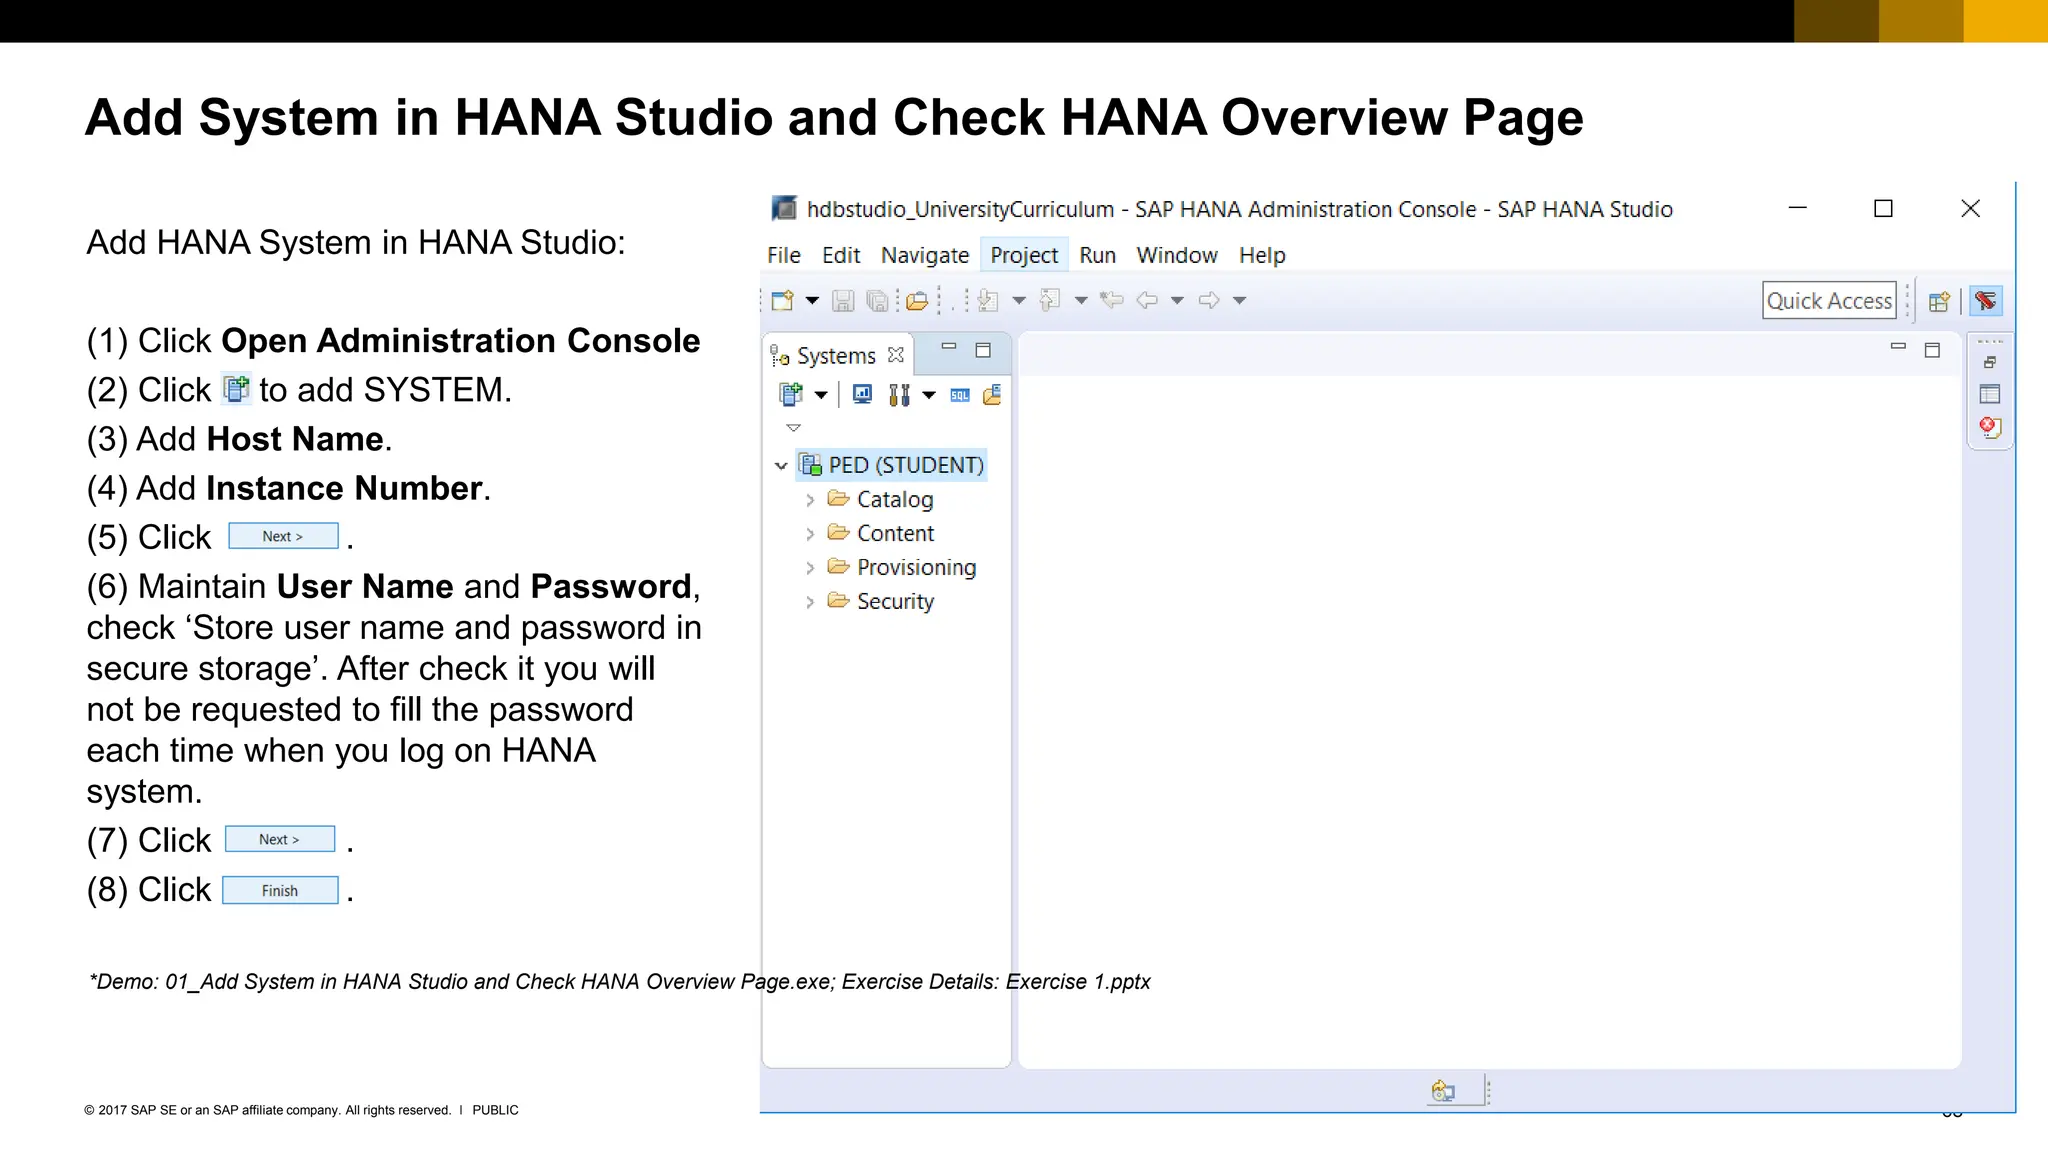Viewport: 2048px width, 1152px height.
Task: Select the SAP HANA Administration Console perspective icon
Action: [1986, 301]
